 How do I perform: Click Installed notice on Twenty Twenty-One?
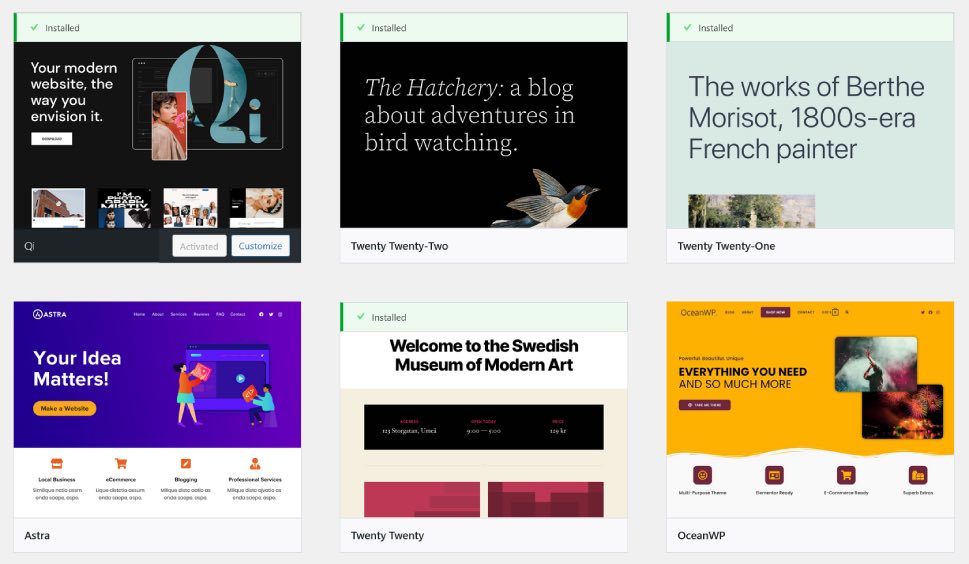point(810,28)
